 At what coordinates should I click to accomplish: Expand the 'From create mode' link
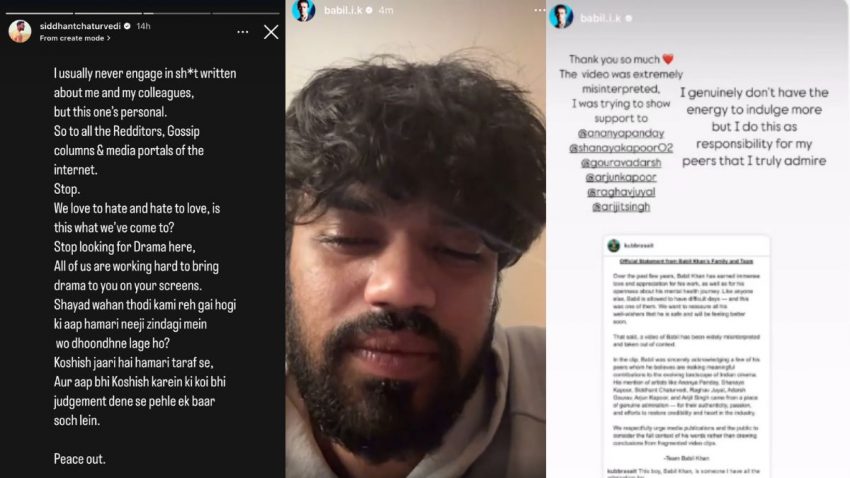75,38
